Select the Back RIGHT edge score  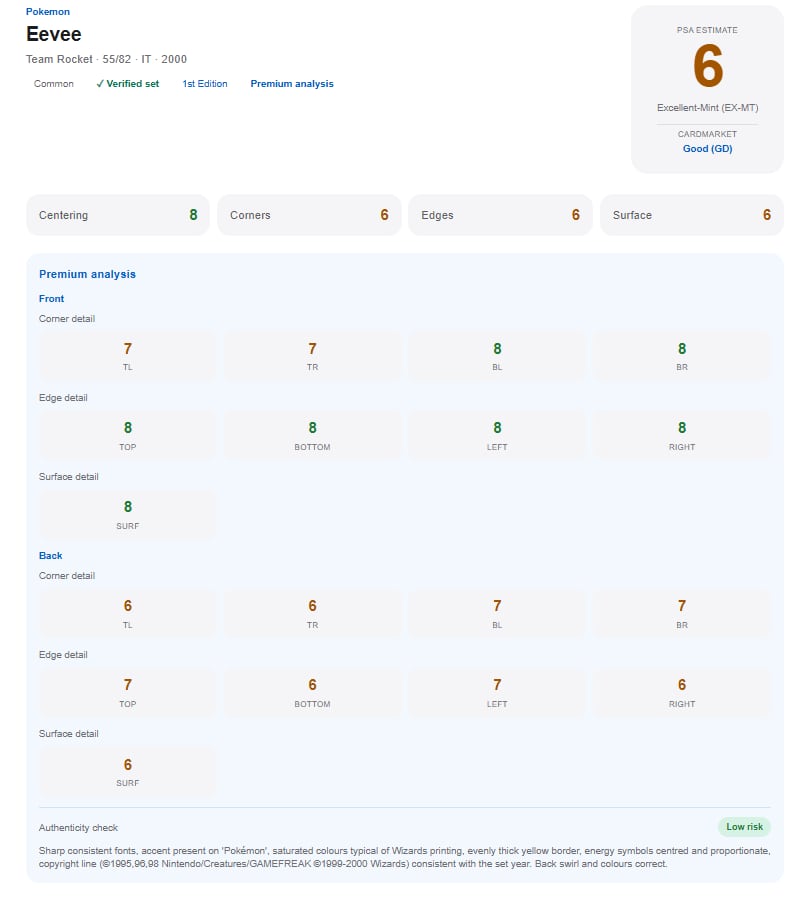pos(682,692)
